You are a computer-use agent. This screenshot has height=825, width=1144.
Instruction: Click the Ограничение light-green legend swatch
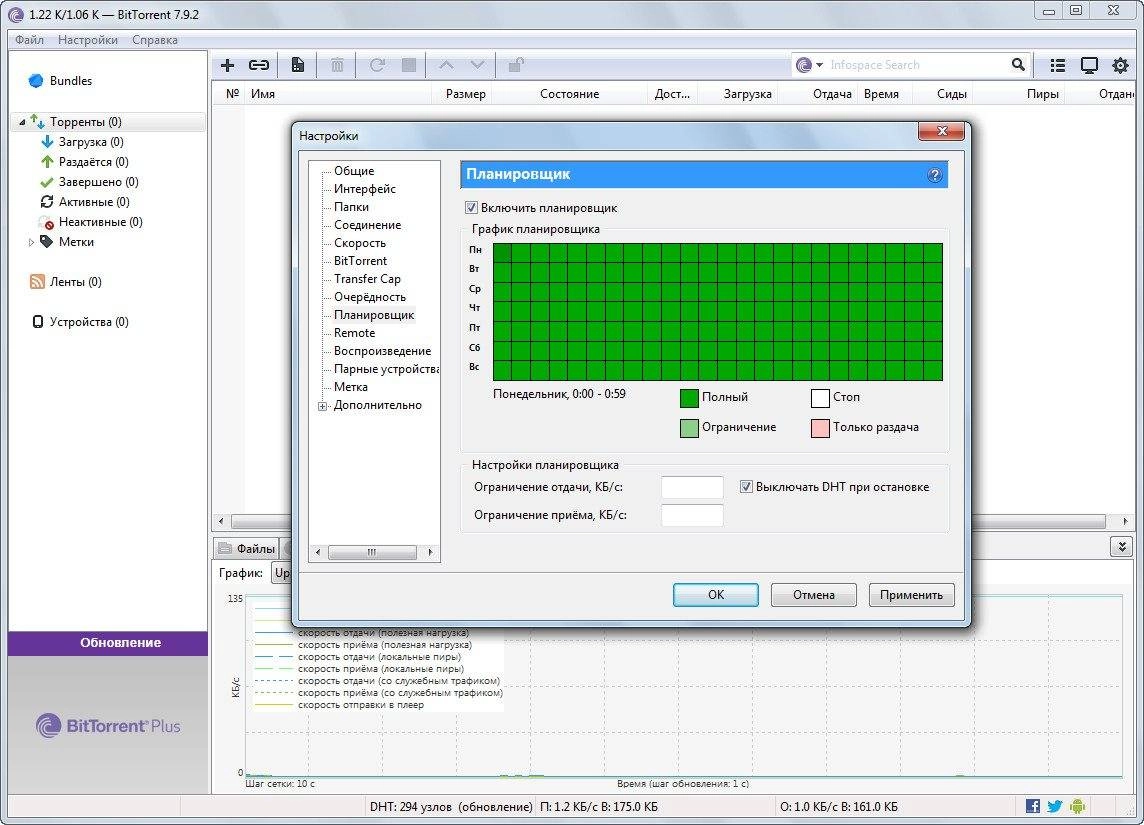pos(689,428)
